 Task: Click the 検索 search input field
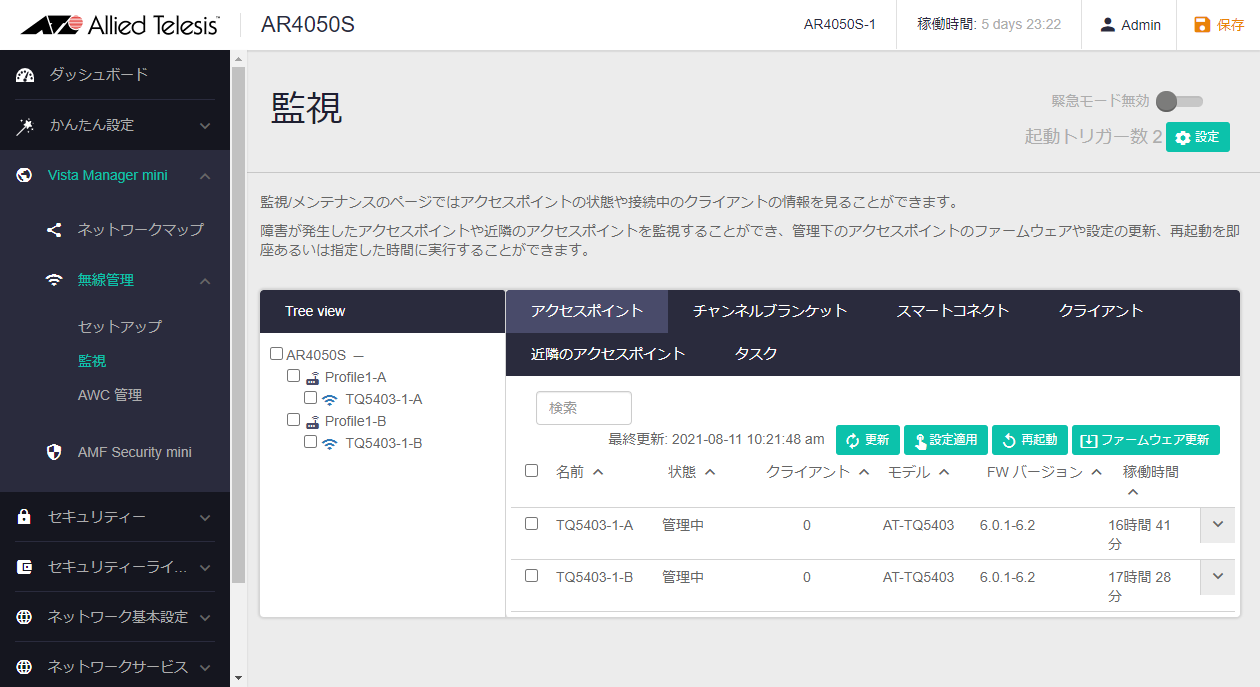click(x=584, y=408)
